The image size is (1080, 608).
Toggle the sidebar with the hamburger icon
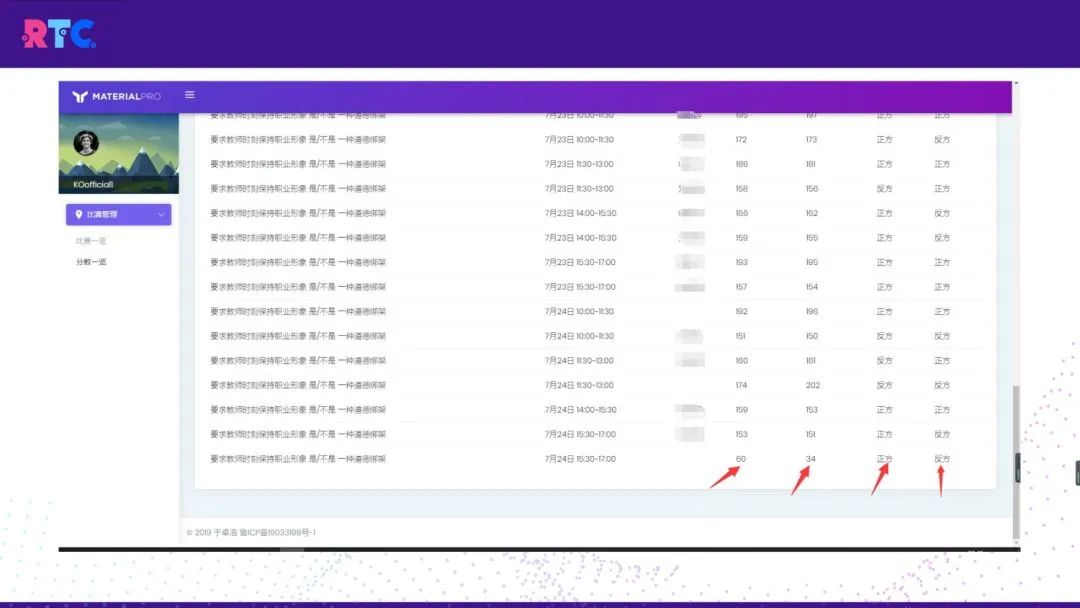189,95
